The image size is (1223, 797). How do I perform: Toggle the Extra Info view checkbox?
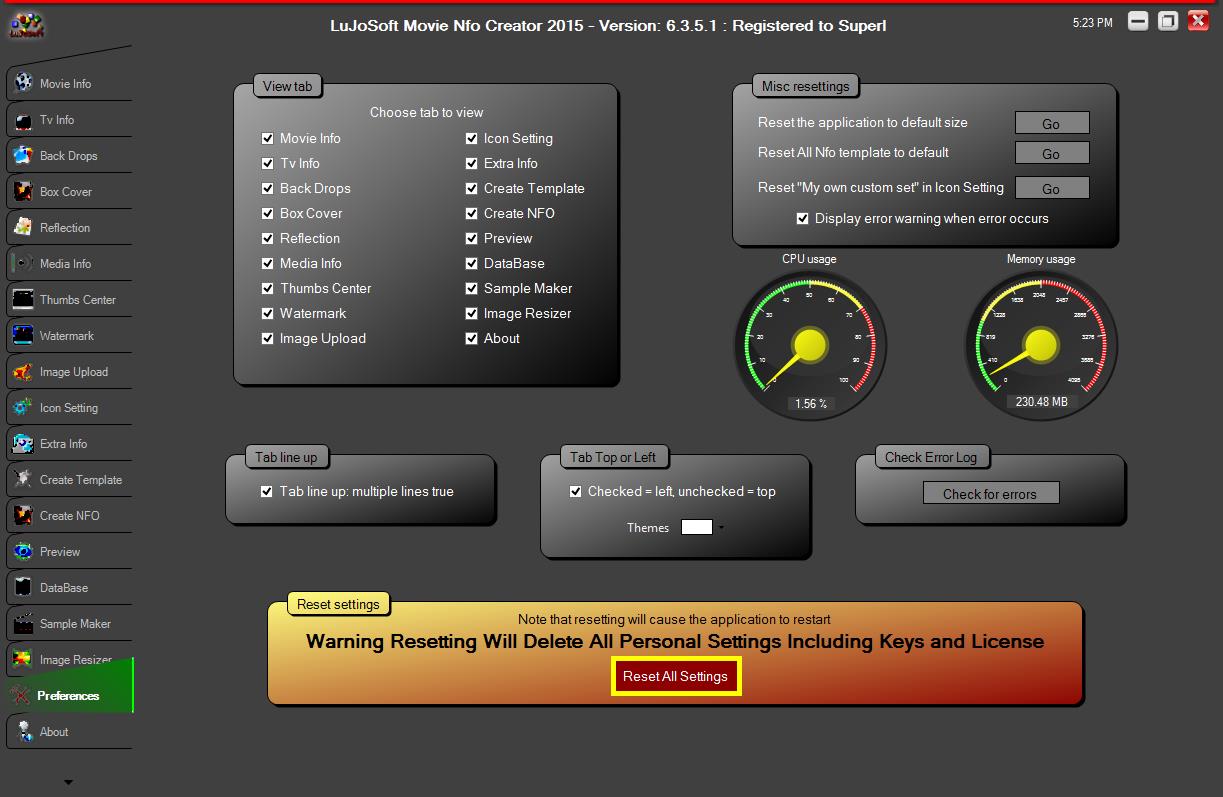pos(471,163)
